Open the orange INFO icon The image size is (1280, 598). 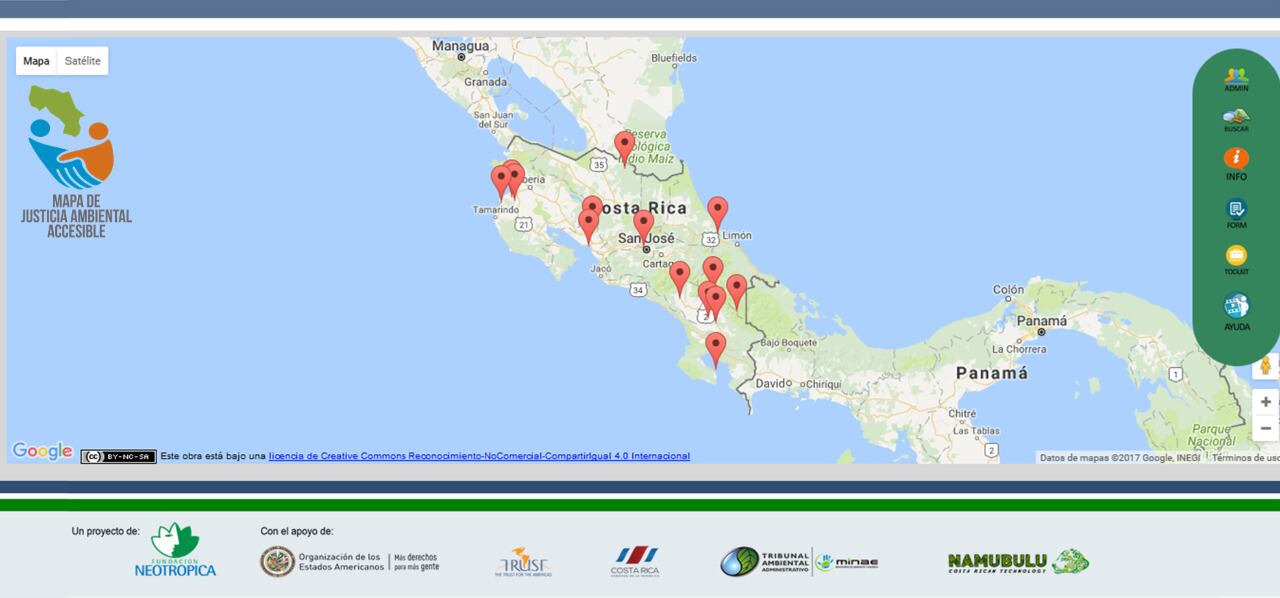(1236, 160)
